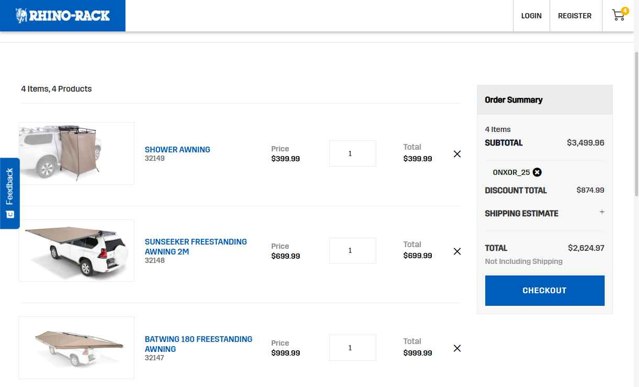The image size is (639, 387).
Task: Open Sunseeker Freestanding Awning 2M link
Action: pos(196,246)
